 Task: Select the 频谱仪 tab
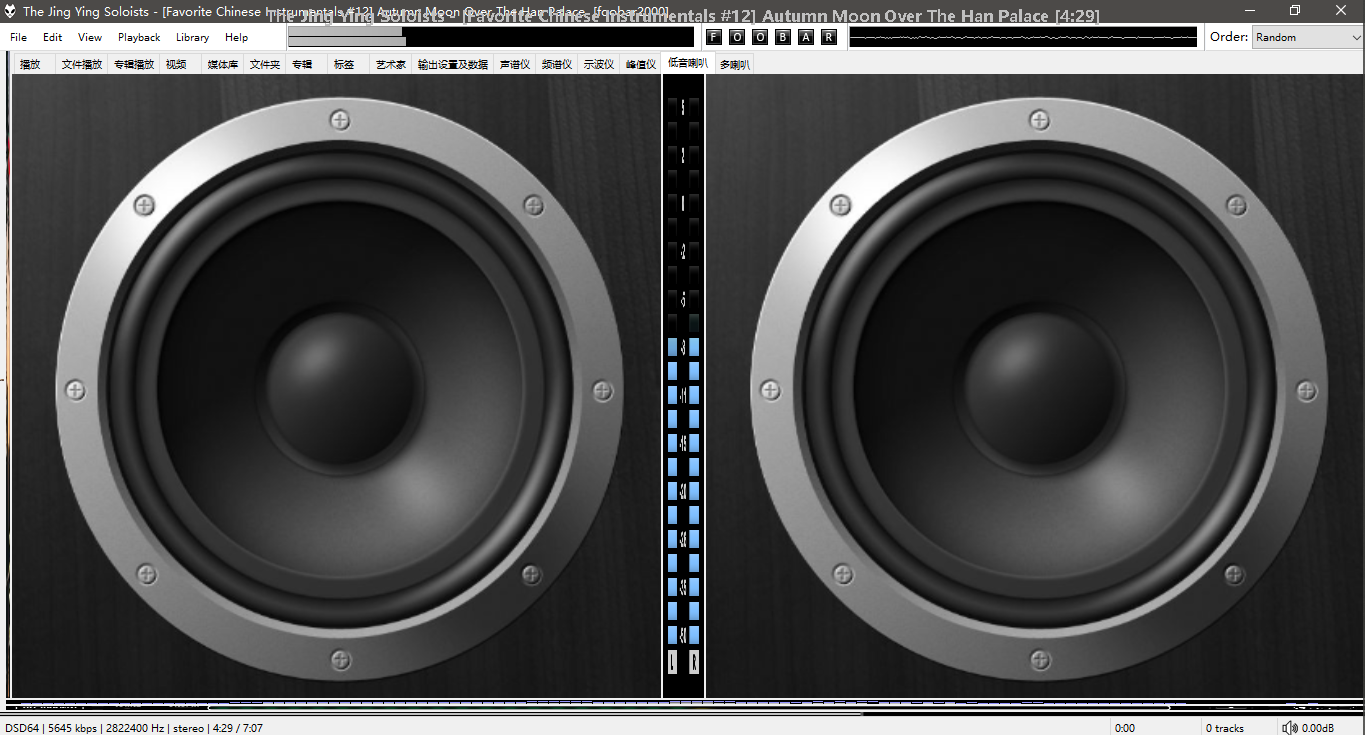556,64
